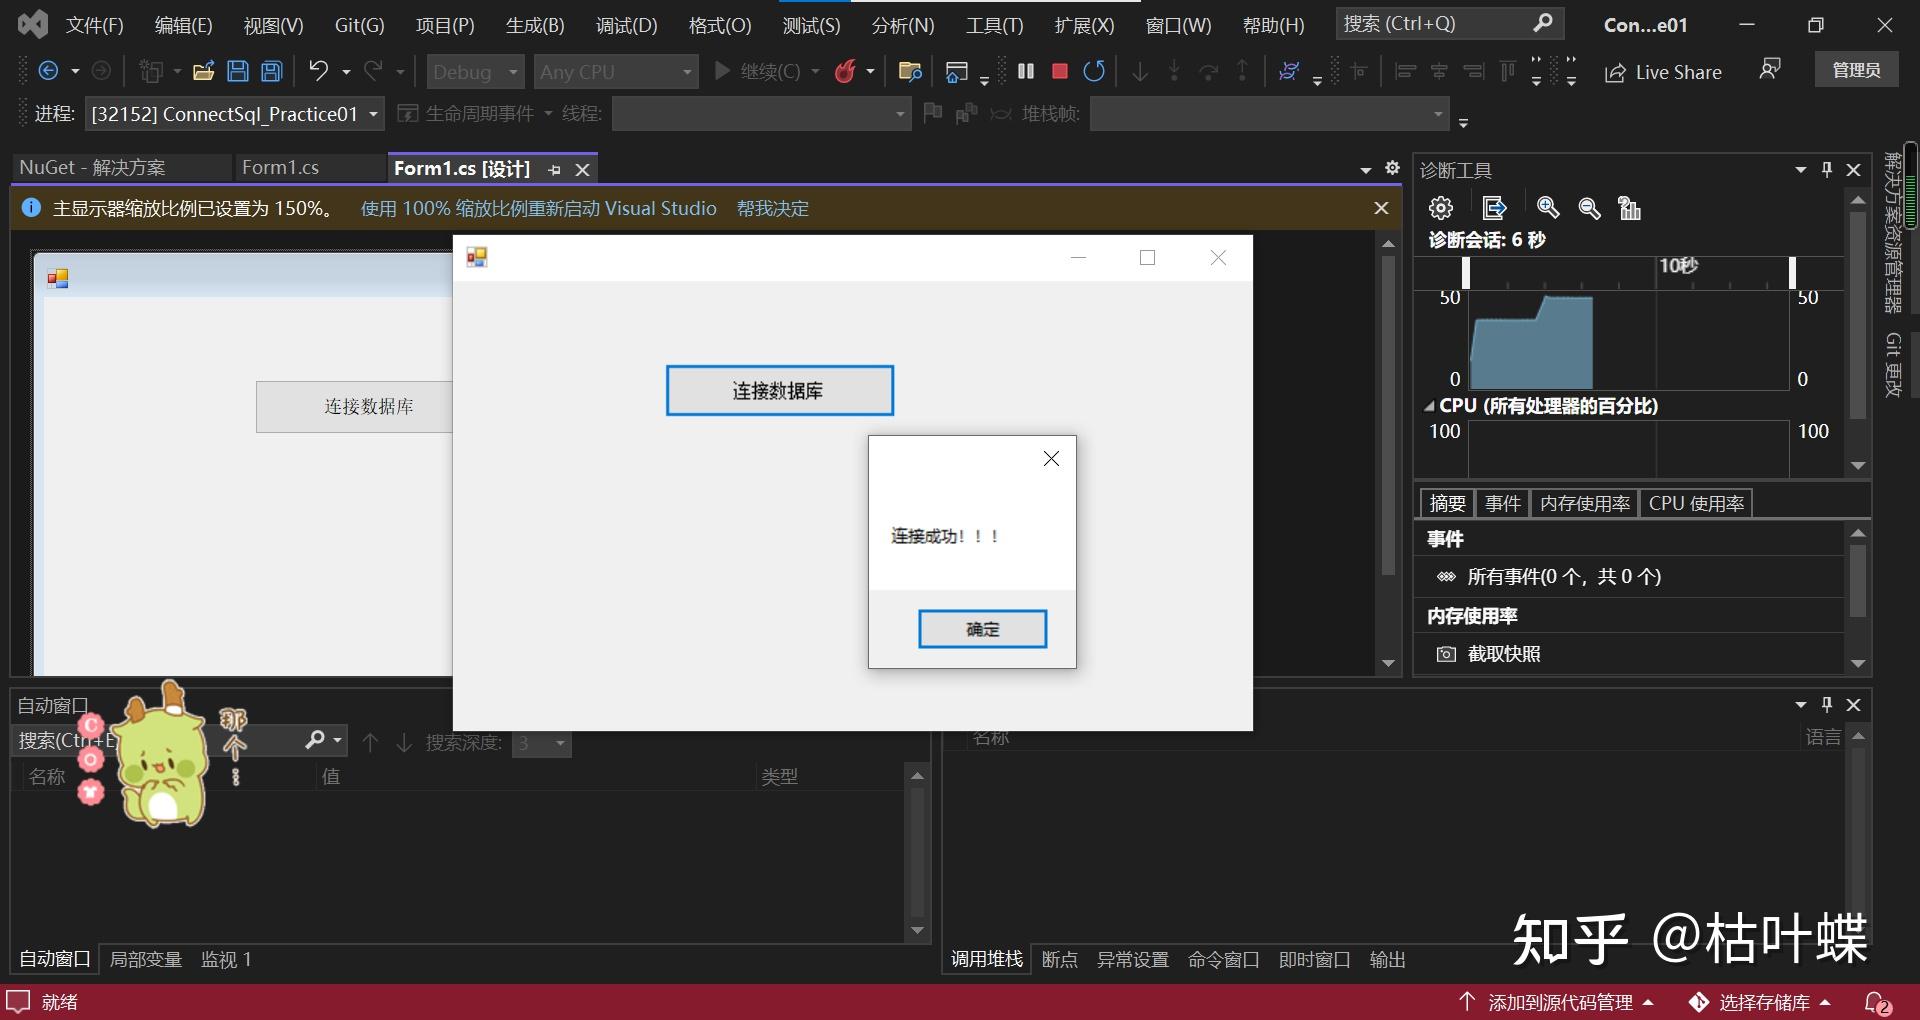Click the Live Share icon

click(1663, 72)
